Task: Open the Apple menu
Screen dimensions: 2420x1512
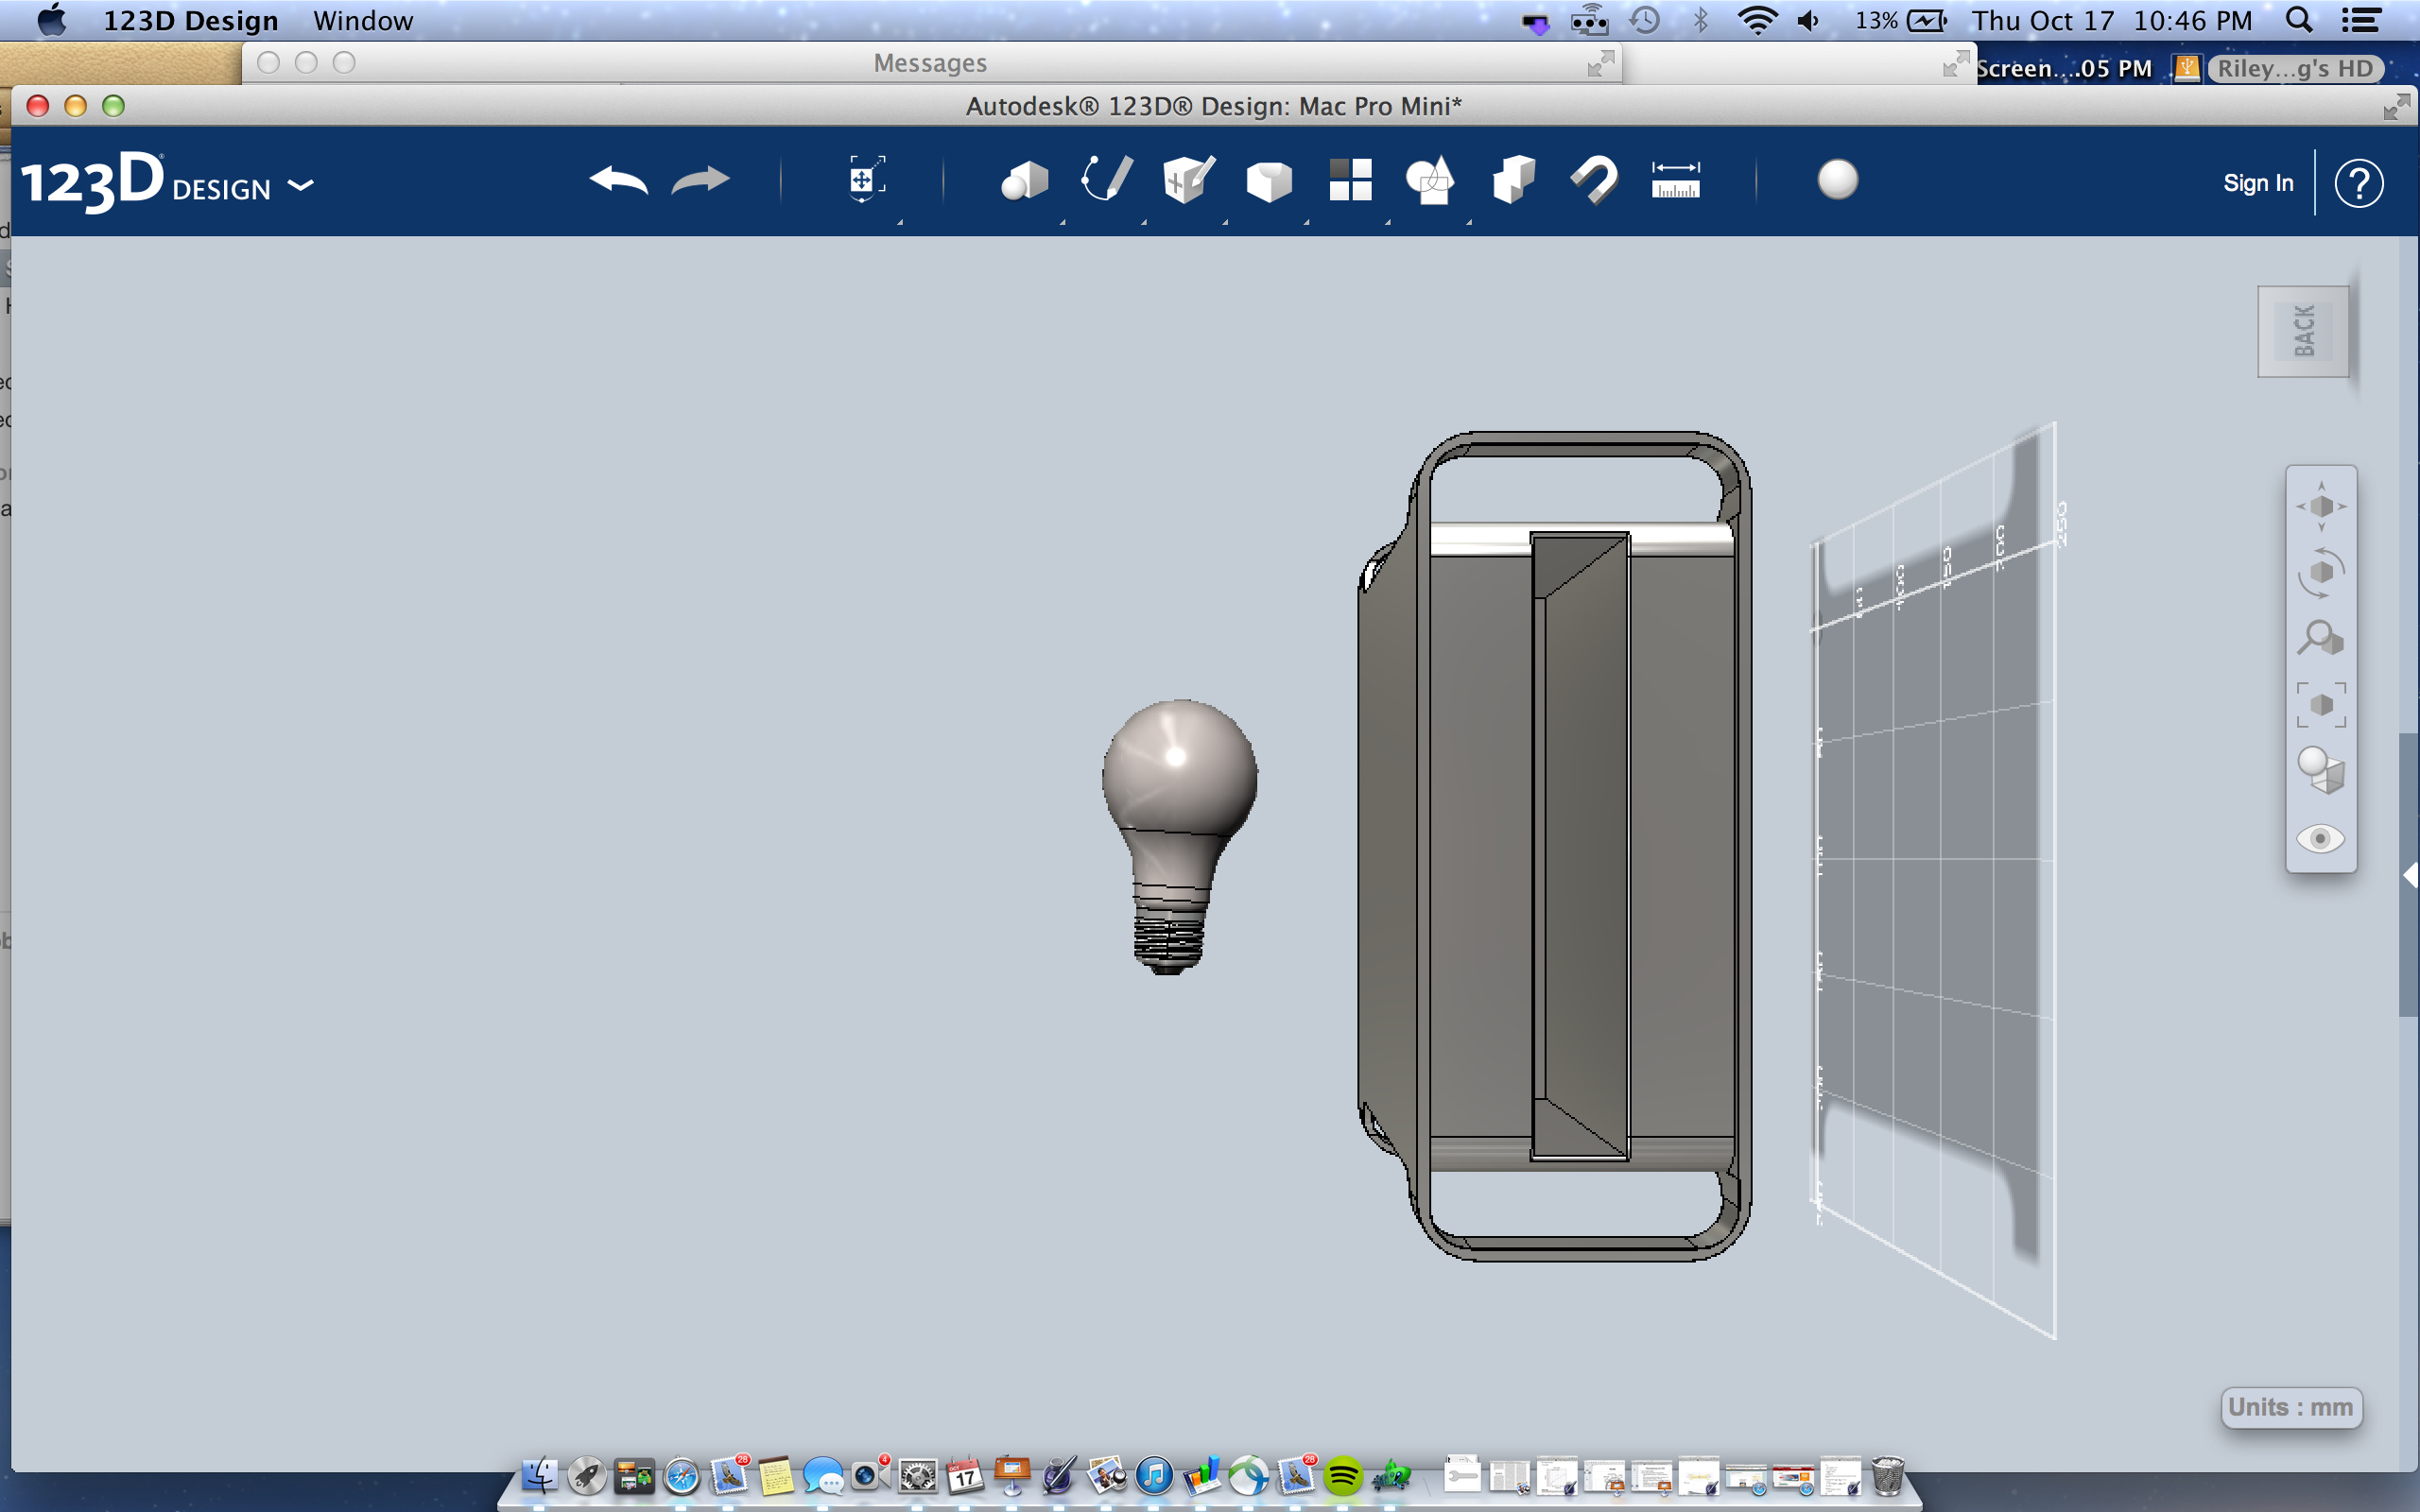Action: (x=52, y=20)
